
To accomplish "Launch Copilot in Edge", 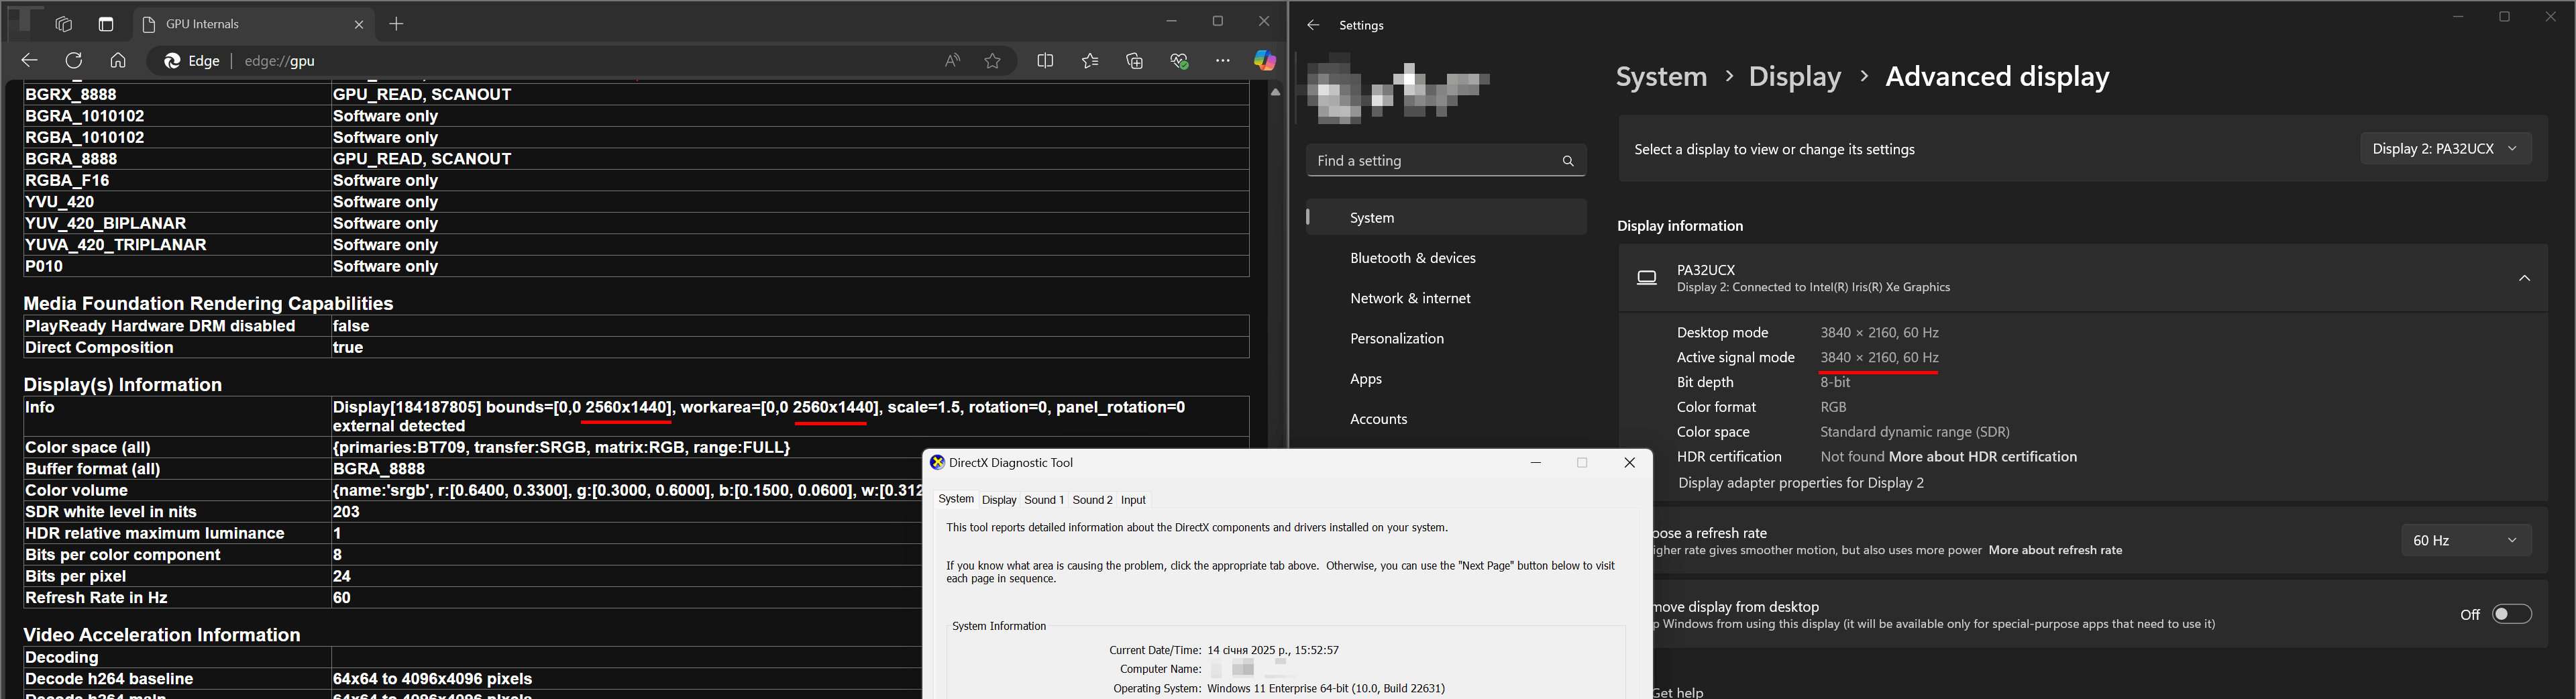I will pos(1265,61).
